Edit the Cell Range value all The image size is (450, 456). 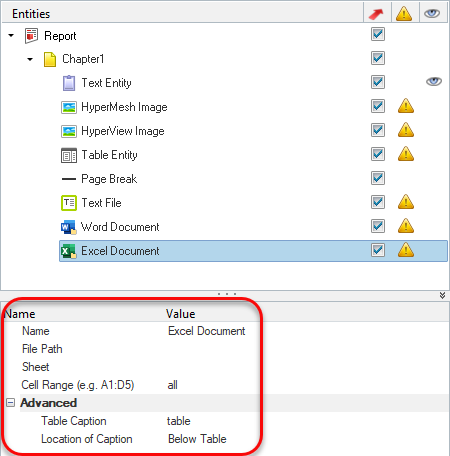coord(173,385)
